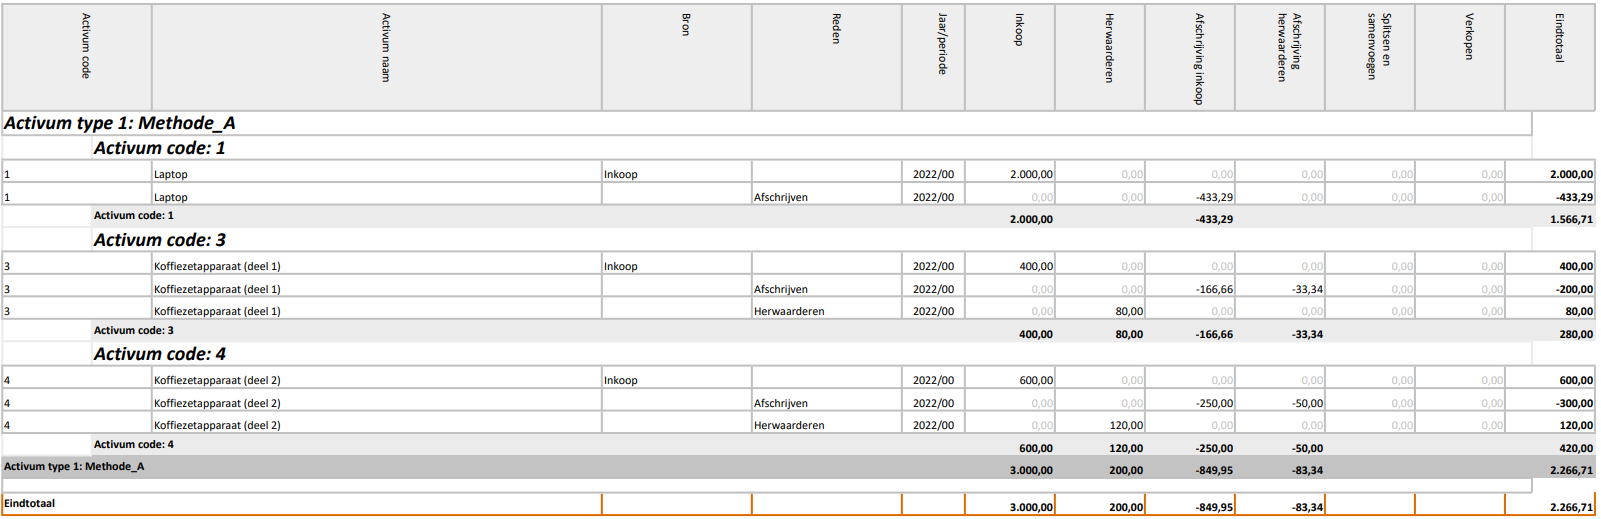The height and width of the screenshot is (519, 1601).
Task: Select the subtotal value 1.566,71
Action: coord(1571,219)
